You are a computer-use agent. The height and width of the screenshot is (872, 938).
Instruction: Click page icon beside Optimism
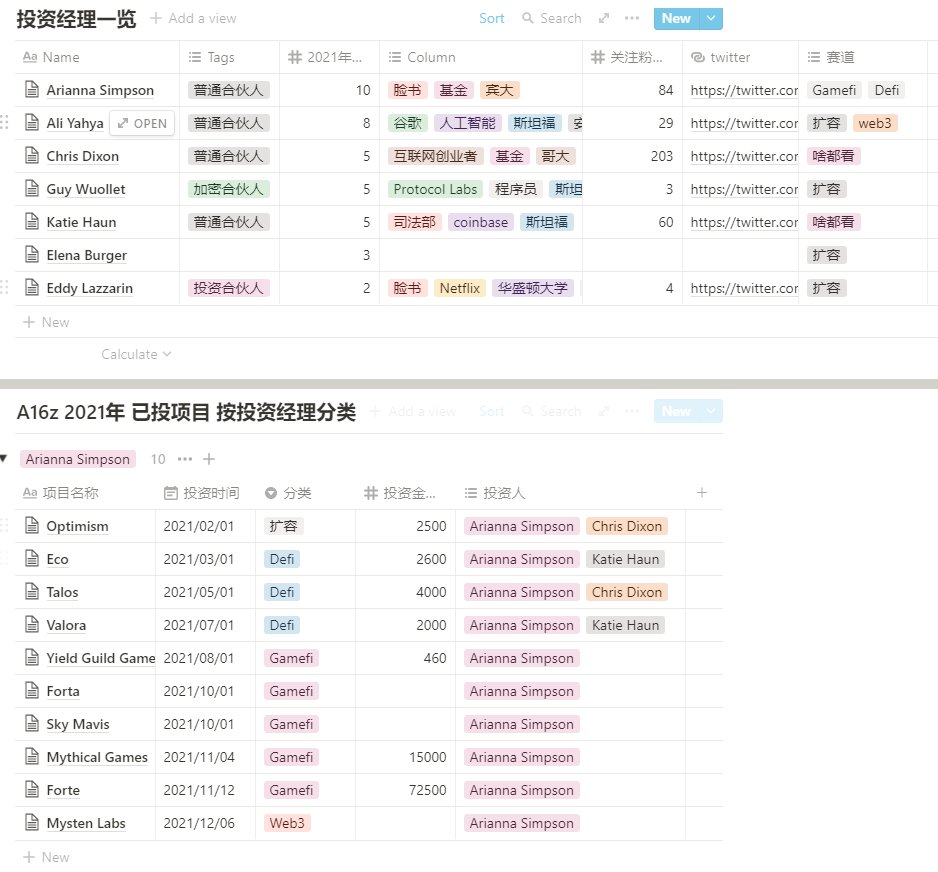tap(32, 525)
